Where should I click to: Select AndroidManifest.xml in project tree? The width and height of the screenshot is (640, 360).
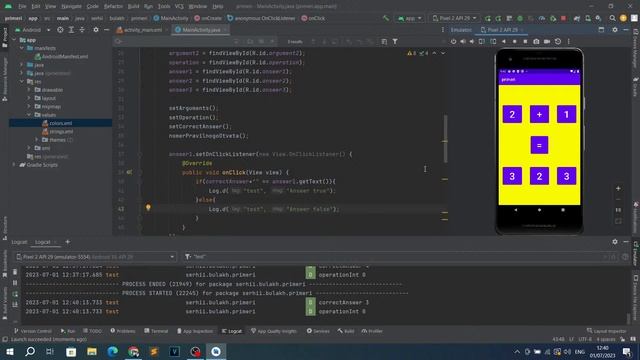pos(62,57)
